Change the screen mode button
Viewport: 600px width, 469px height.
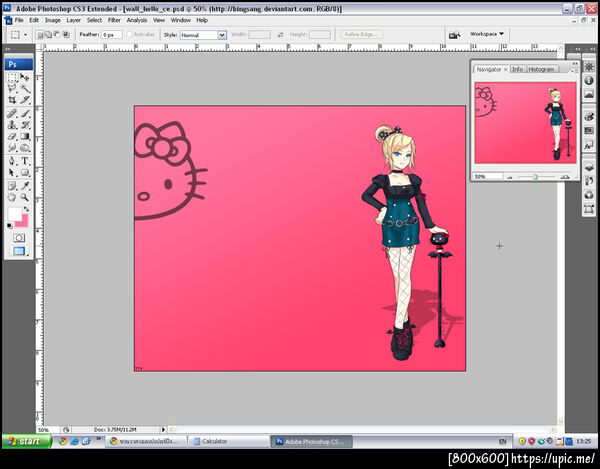click(19, 251)
